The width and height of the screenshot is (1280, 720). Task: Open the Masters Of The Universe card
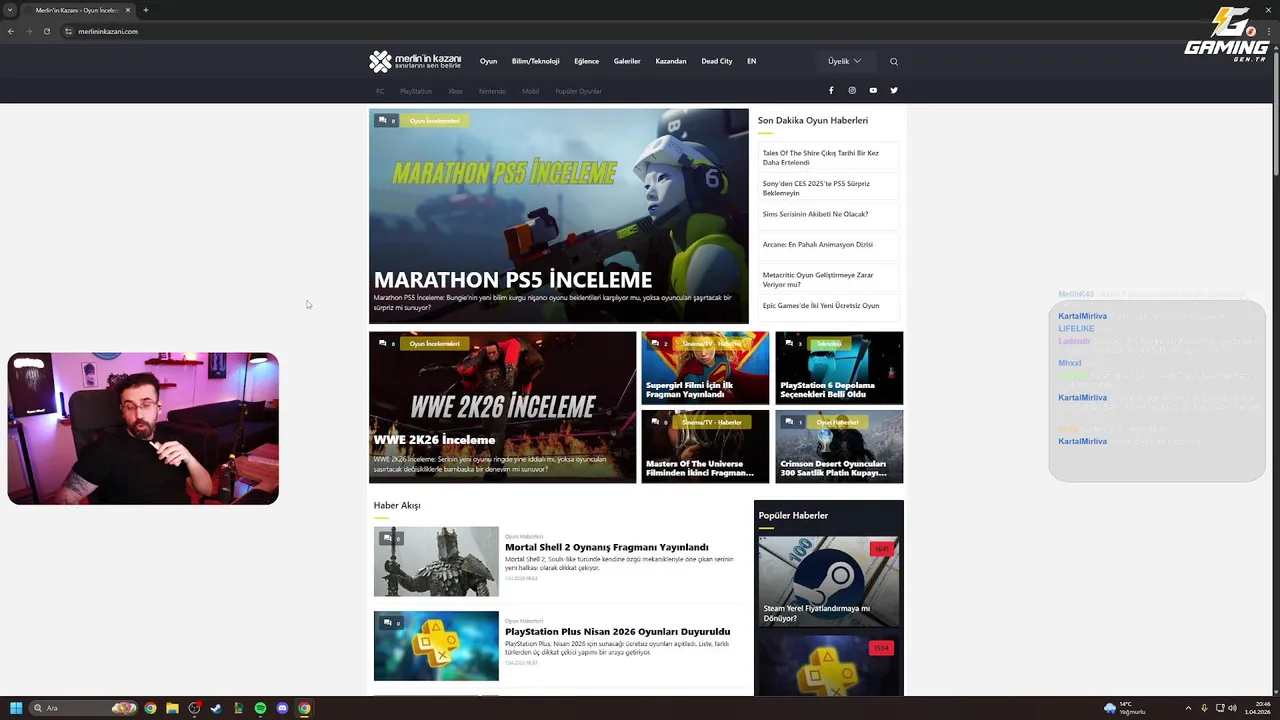[705, 446]
